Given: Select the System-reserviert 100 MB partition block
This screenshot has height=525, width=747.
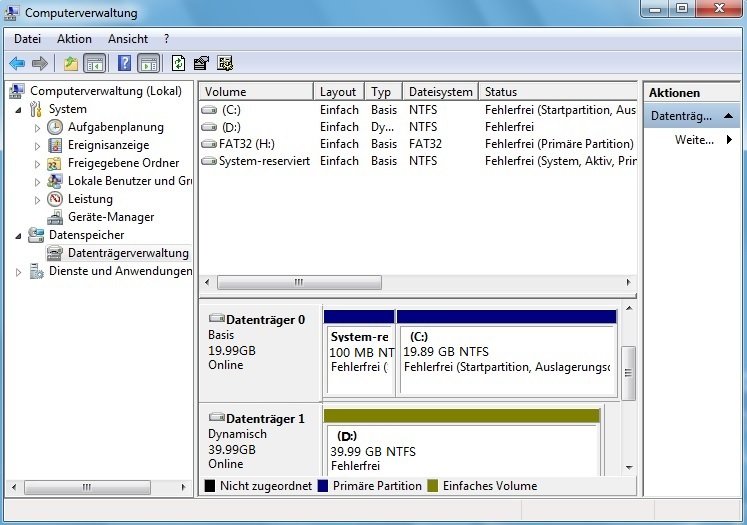Looking at the screenshot, I should point(359,353).
